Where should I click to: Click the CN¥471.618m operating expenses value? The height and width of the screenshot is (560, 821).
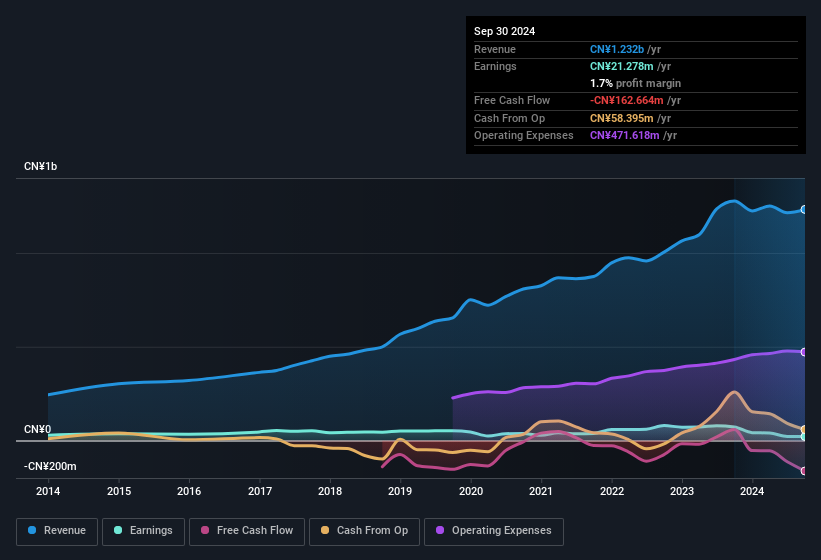(625, 136)
